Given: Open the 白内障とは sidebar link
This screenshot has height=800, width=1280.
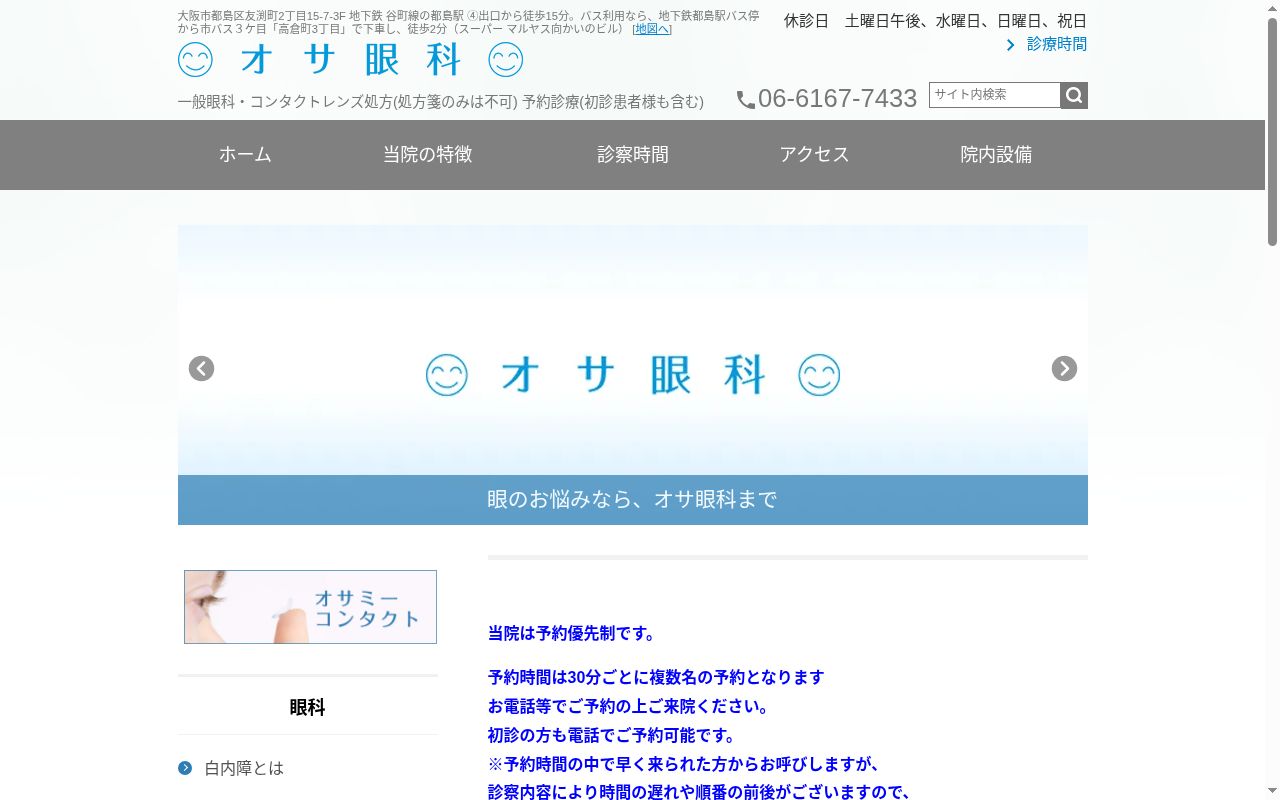Looking at the screenshot, I should (x=244, y=768).
